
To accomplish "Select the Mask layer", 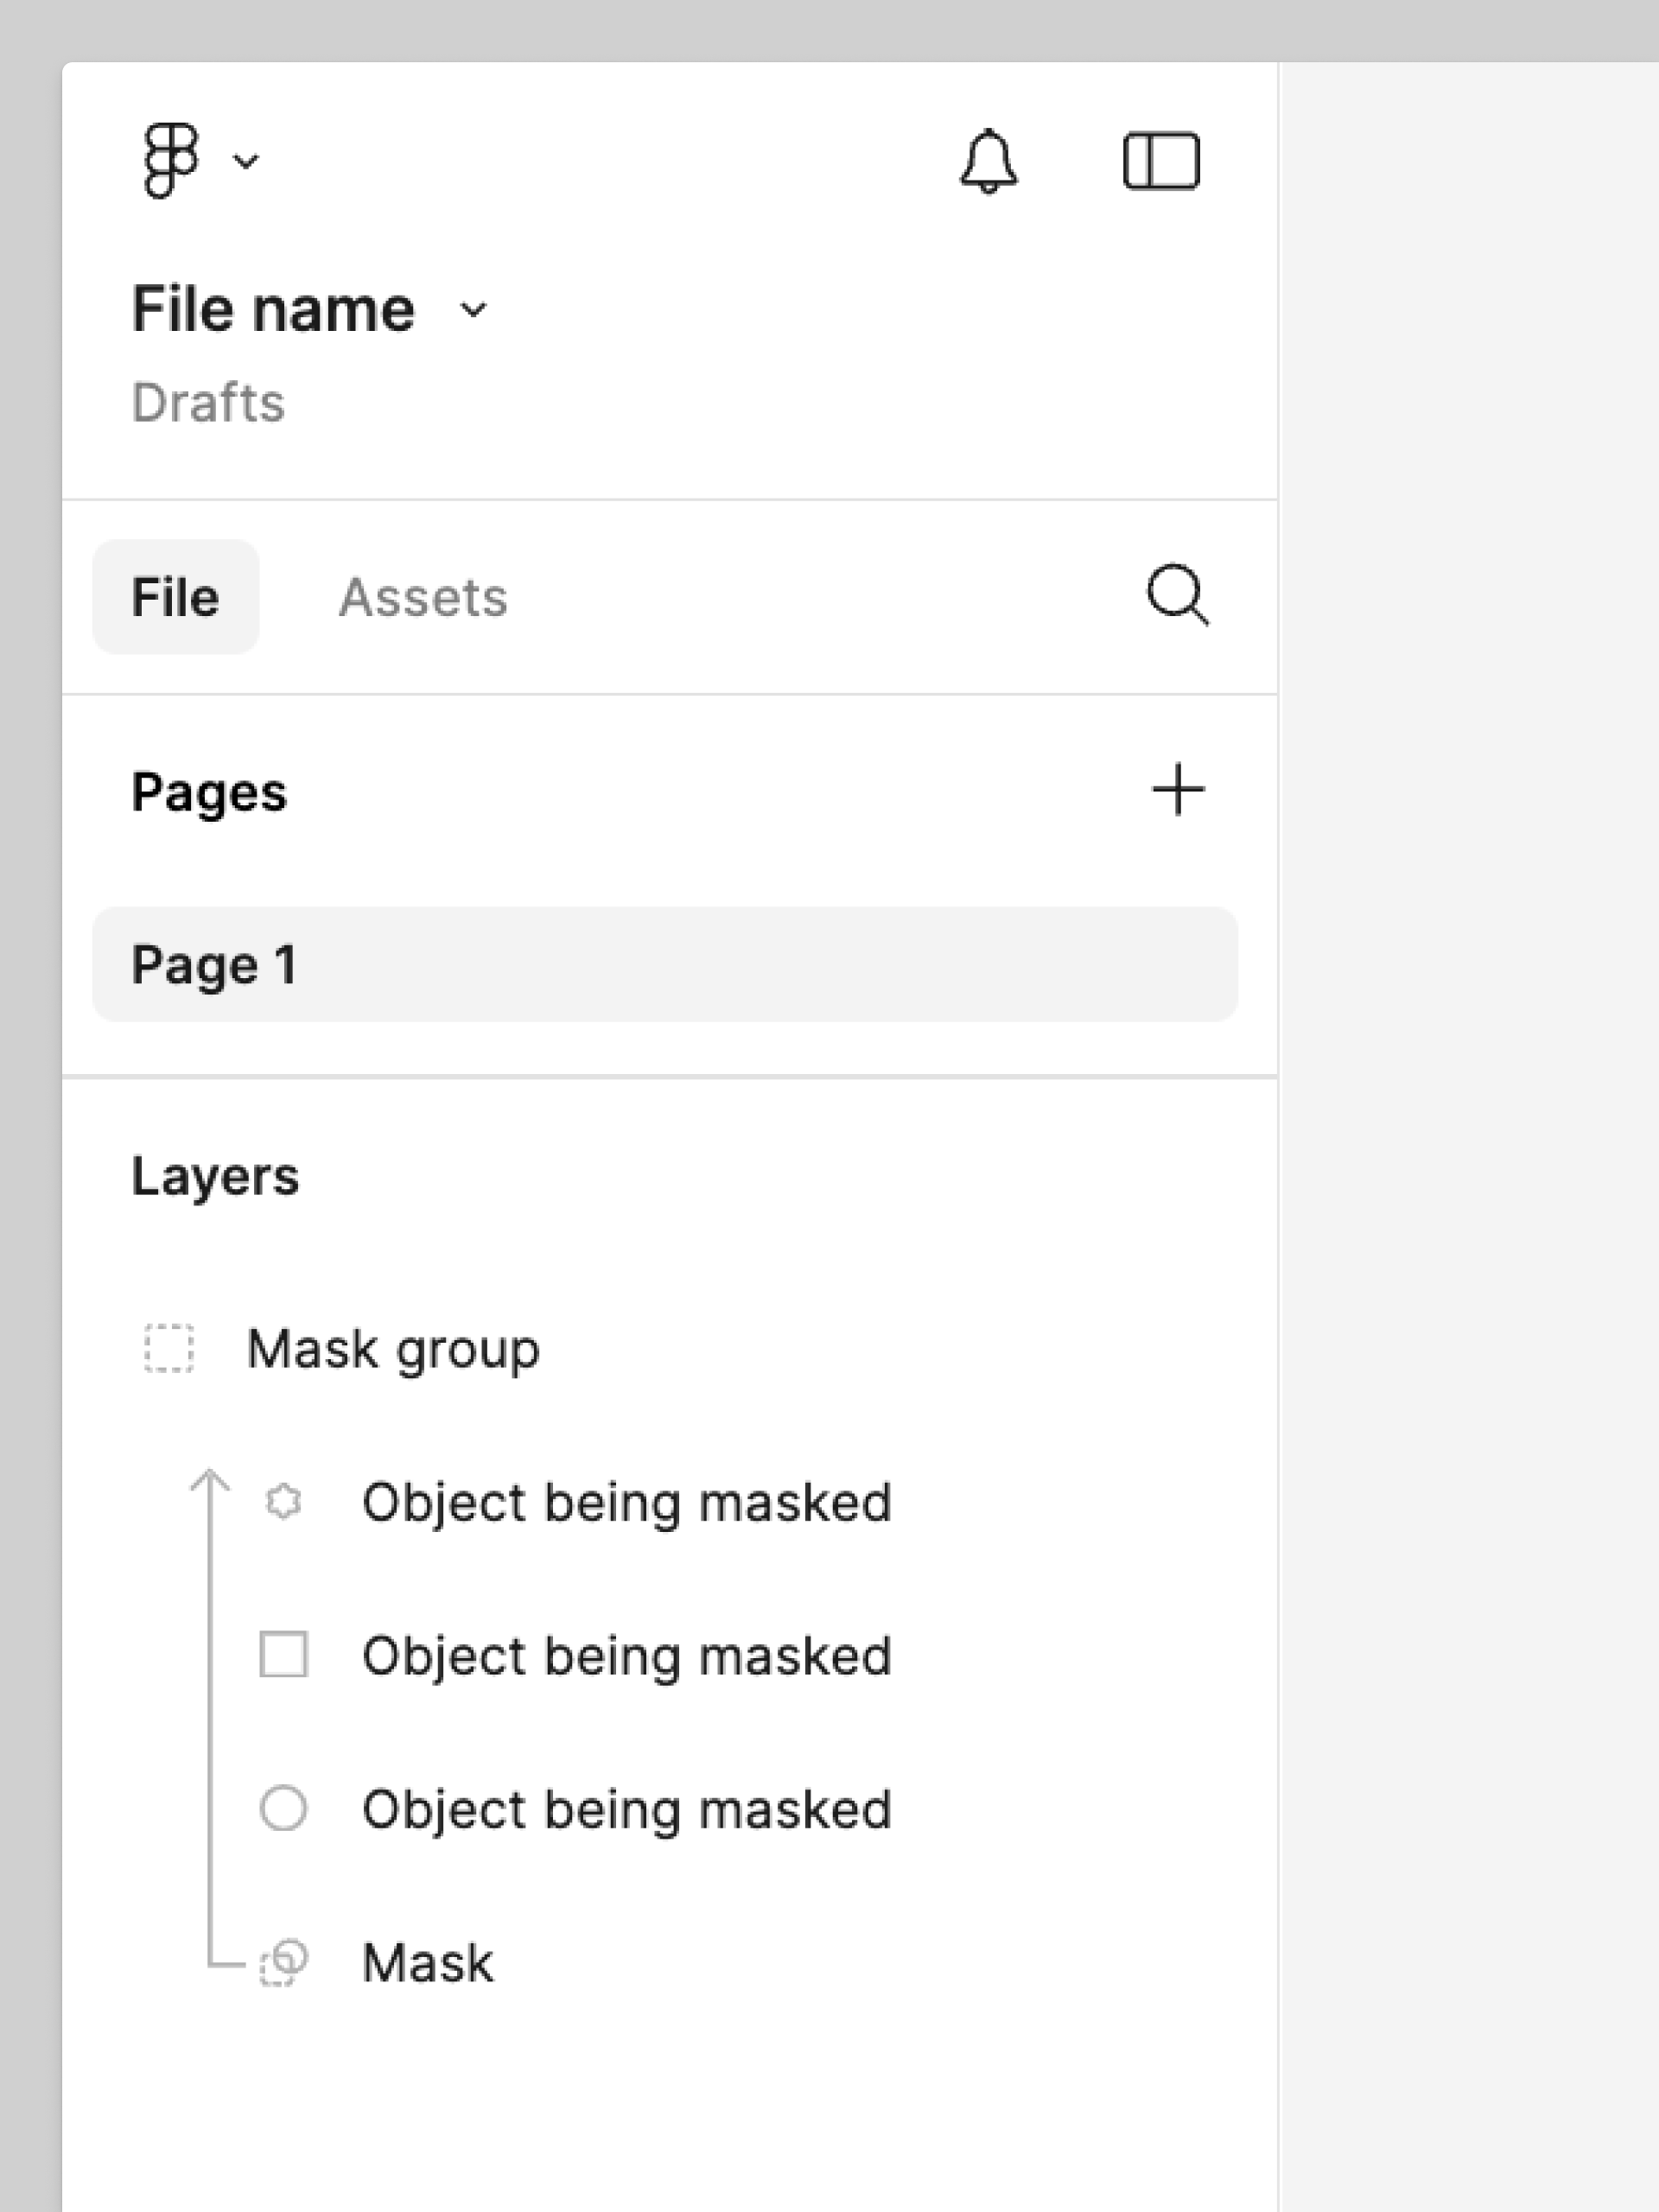I will tap(428, 1961).
